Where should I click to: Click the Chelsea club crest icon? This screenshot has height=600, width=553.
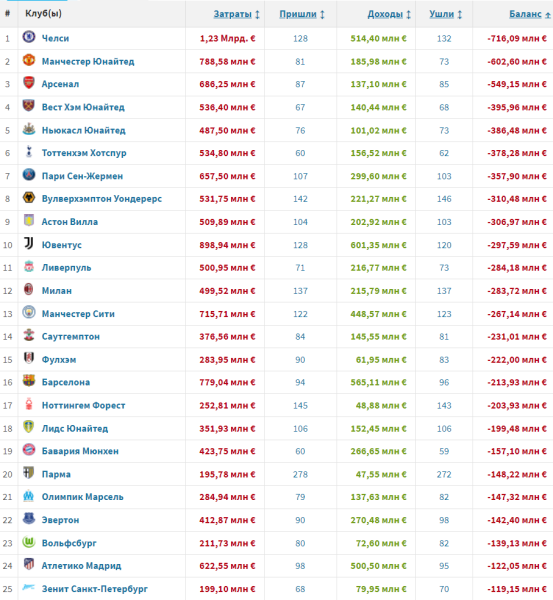29,37
